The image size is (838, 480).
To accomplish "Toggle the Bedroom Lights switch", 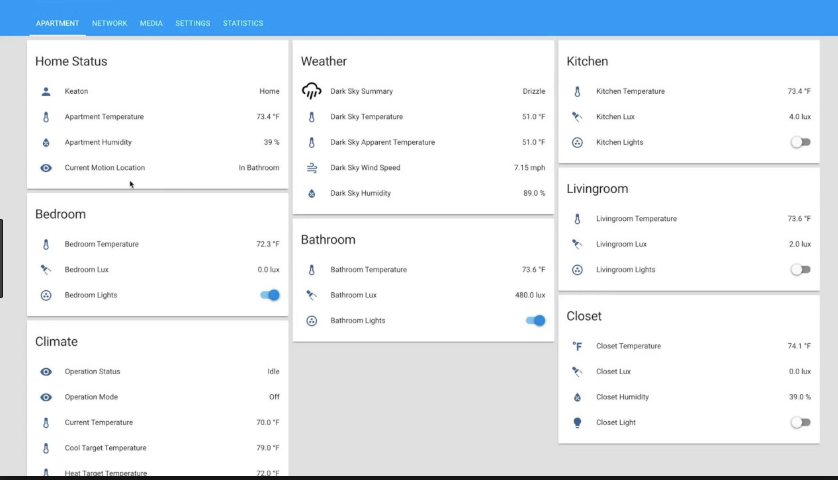I will click(270, 295).
